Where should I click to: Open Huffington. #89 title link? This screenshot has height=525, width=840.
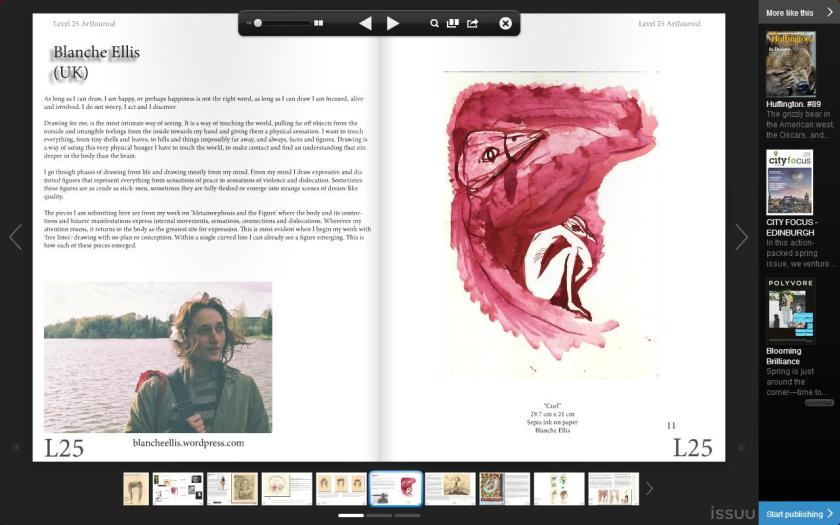tap(793, 104)
